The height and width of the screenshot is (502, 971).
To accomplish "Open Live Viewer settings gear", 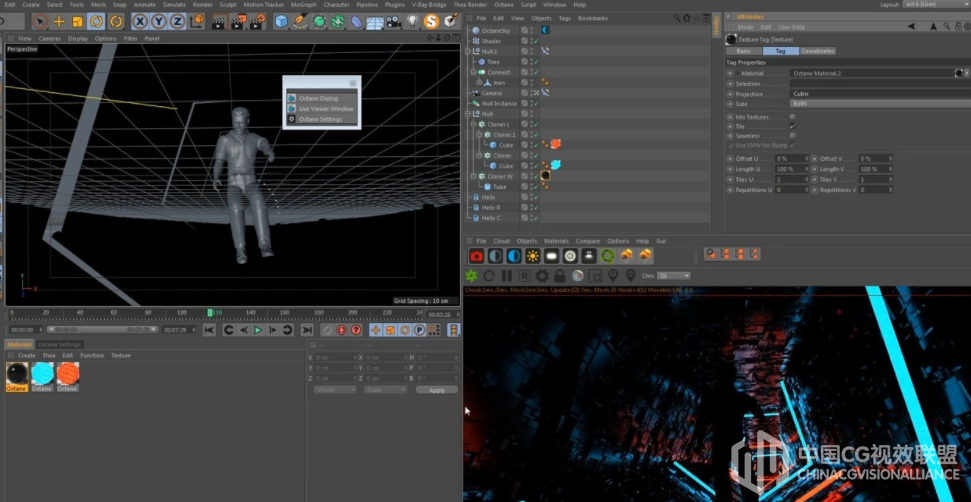I will pyautogui.click(x=542, y=275).
